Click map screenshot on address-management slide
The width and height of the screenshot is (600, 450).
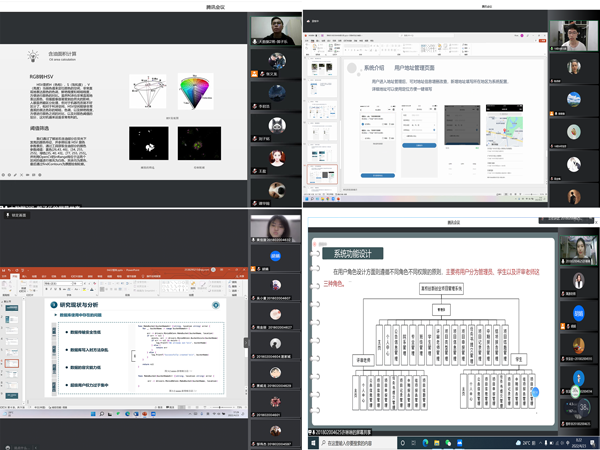click(504, 132)
